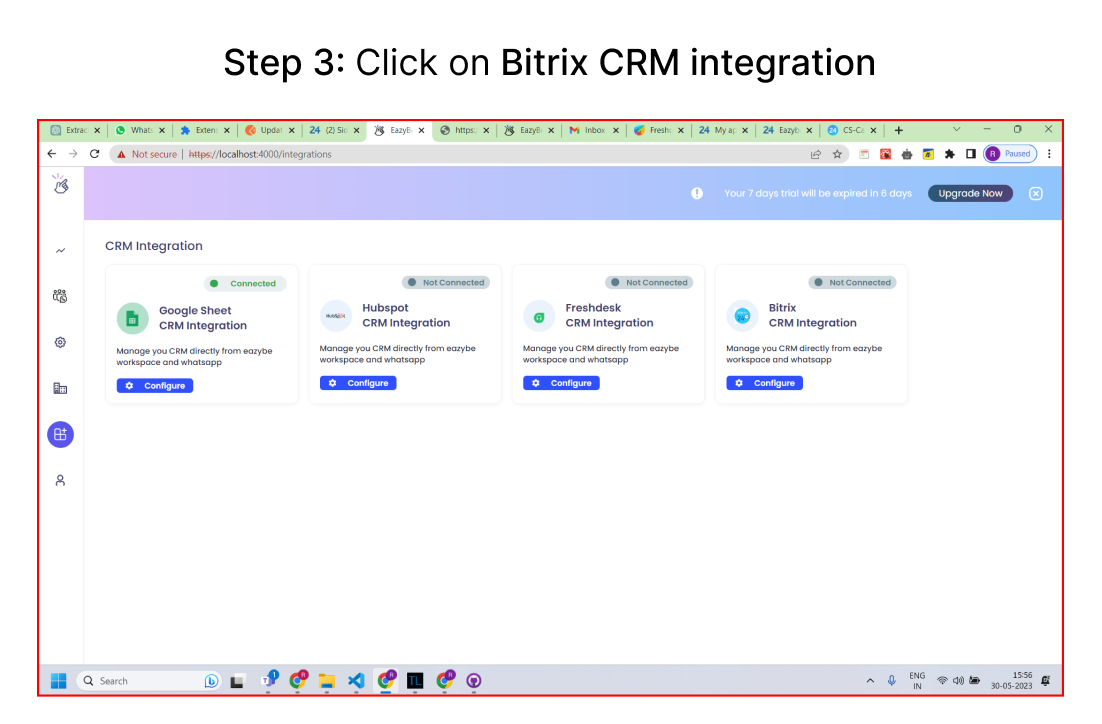Open the Chrome three-dot menu
1102x724 pixels.
pyautogui.click(x=1049, y=154)
